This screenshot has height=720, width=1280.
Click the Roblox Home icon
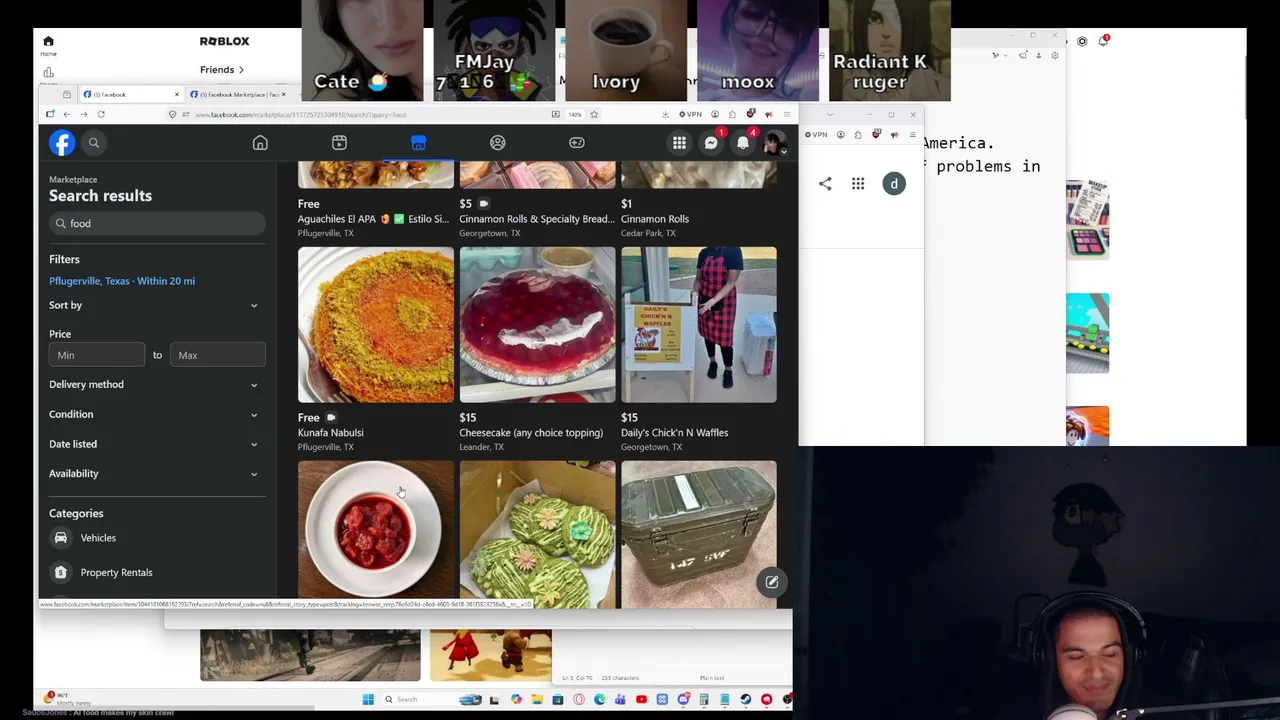tap(48, 41)
